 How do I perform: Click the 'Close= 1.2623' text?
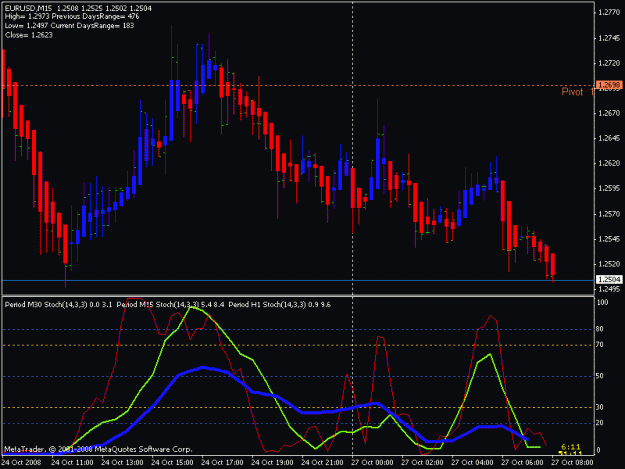point(29,35)
